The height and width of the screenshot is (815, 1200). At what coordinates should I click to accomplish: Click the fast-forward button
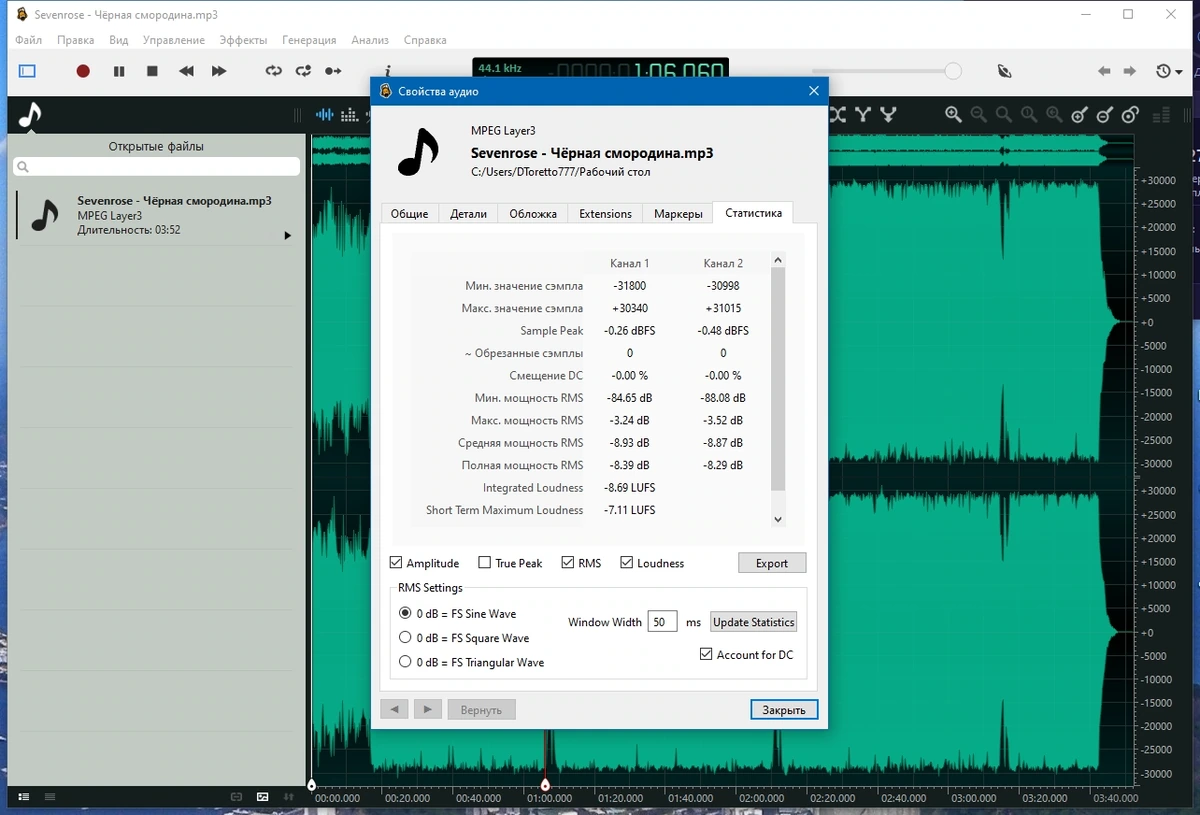[219, 71]
